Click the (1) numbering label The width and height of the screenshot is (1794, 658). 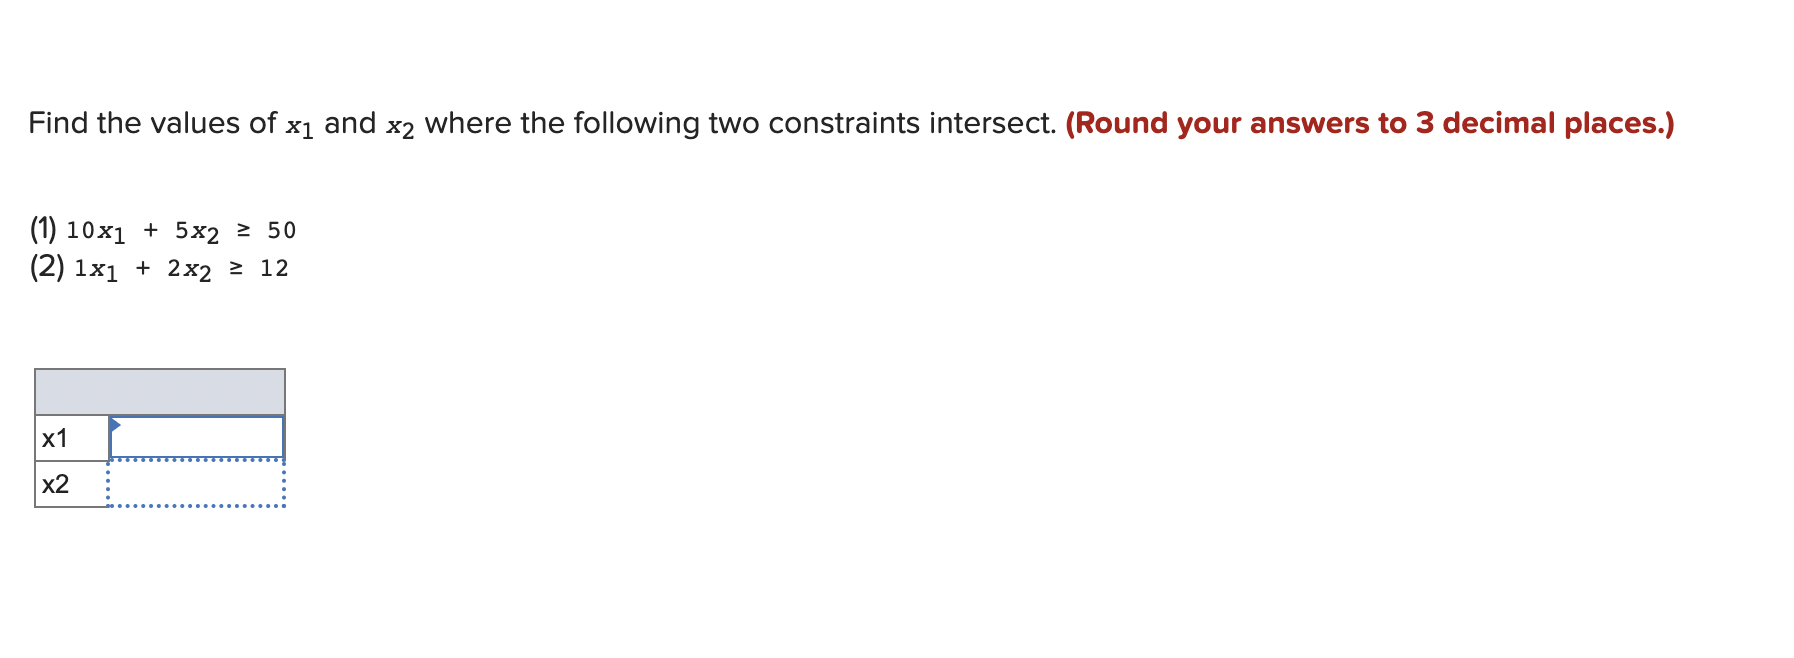pos(42,229)
